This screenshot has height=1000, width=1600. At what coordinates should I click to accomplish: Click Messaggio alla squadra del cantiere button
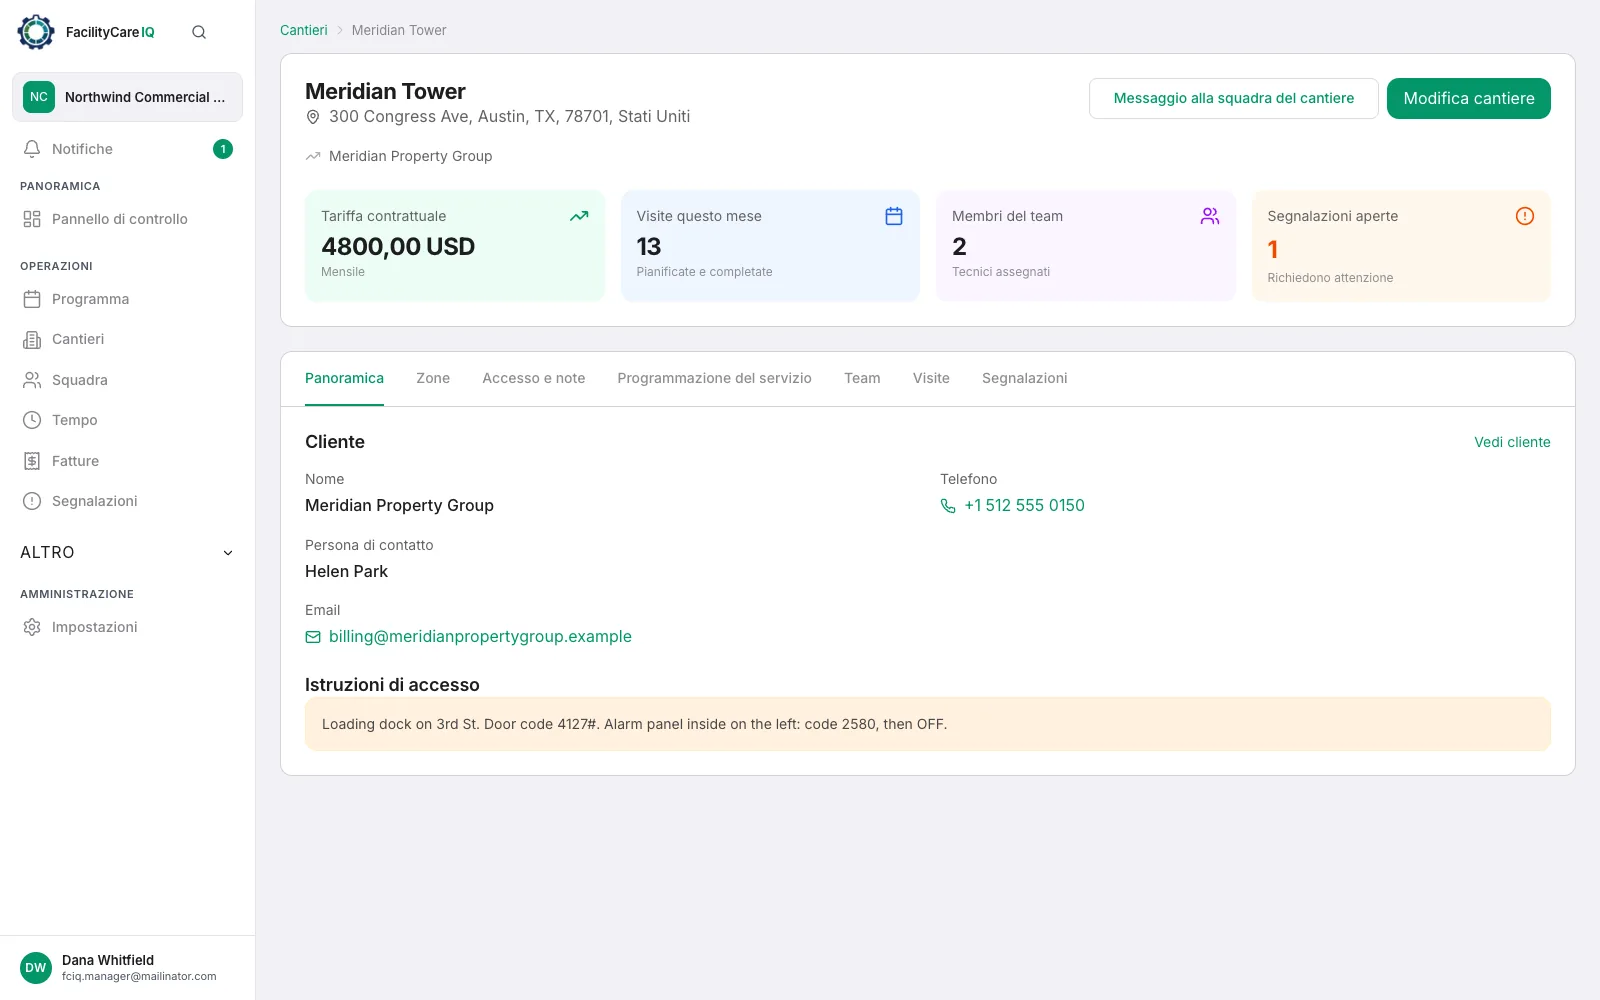[1234, 98]
